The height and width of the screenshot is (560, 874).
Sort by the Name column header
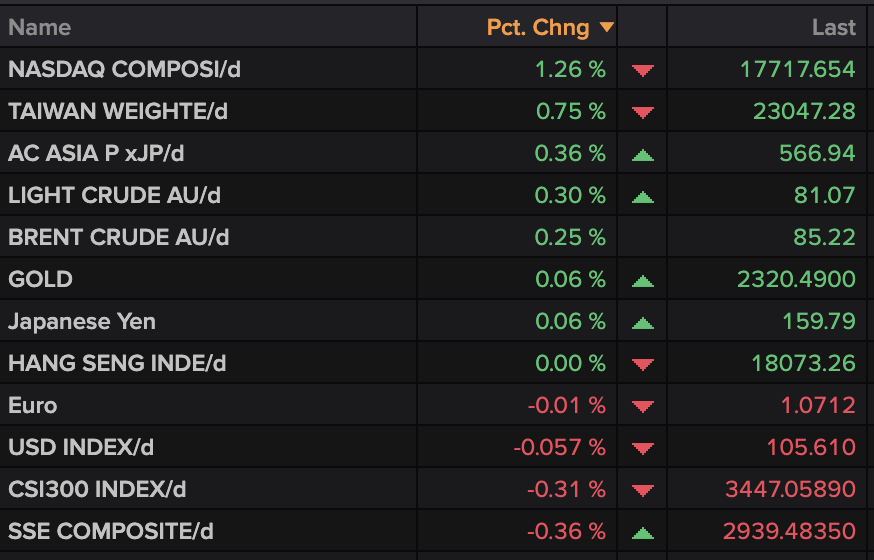(40, 28)
